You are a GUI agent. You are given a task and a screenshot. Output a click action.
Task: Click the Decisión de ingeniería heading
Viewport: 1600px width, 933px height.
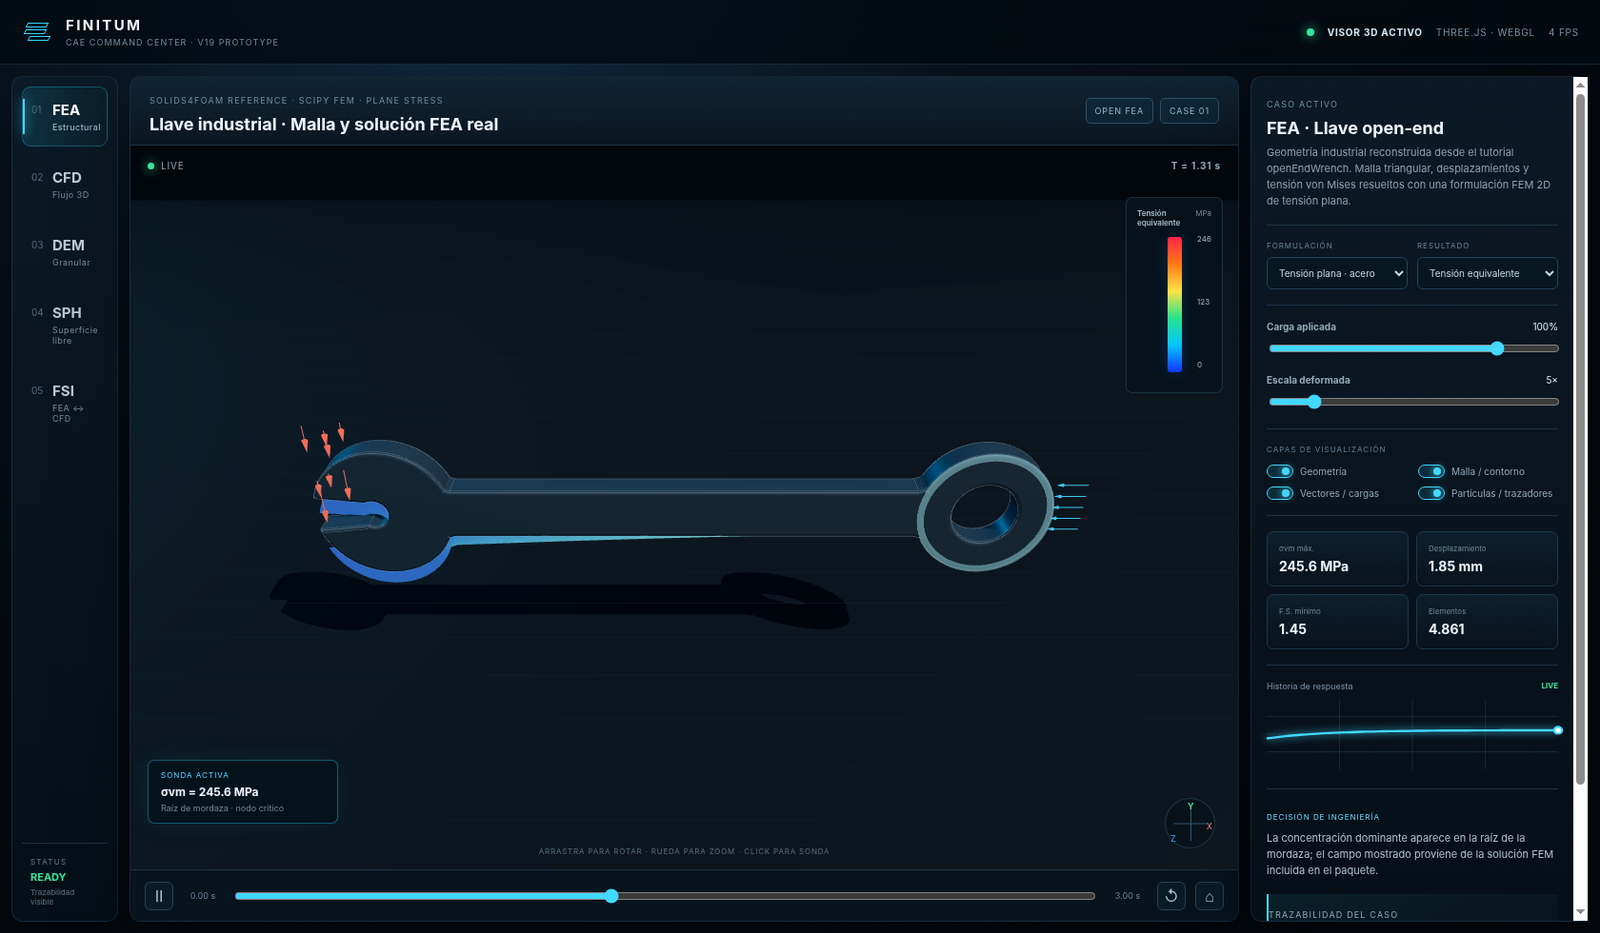tap(1323, 817)
